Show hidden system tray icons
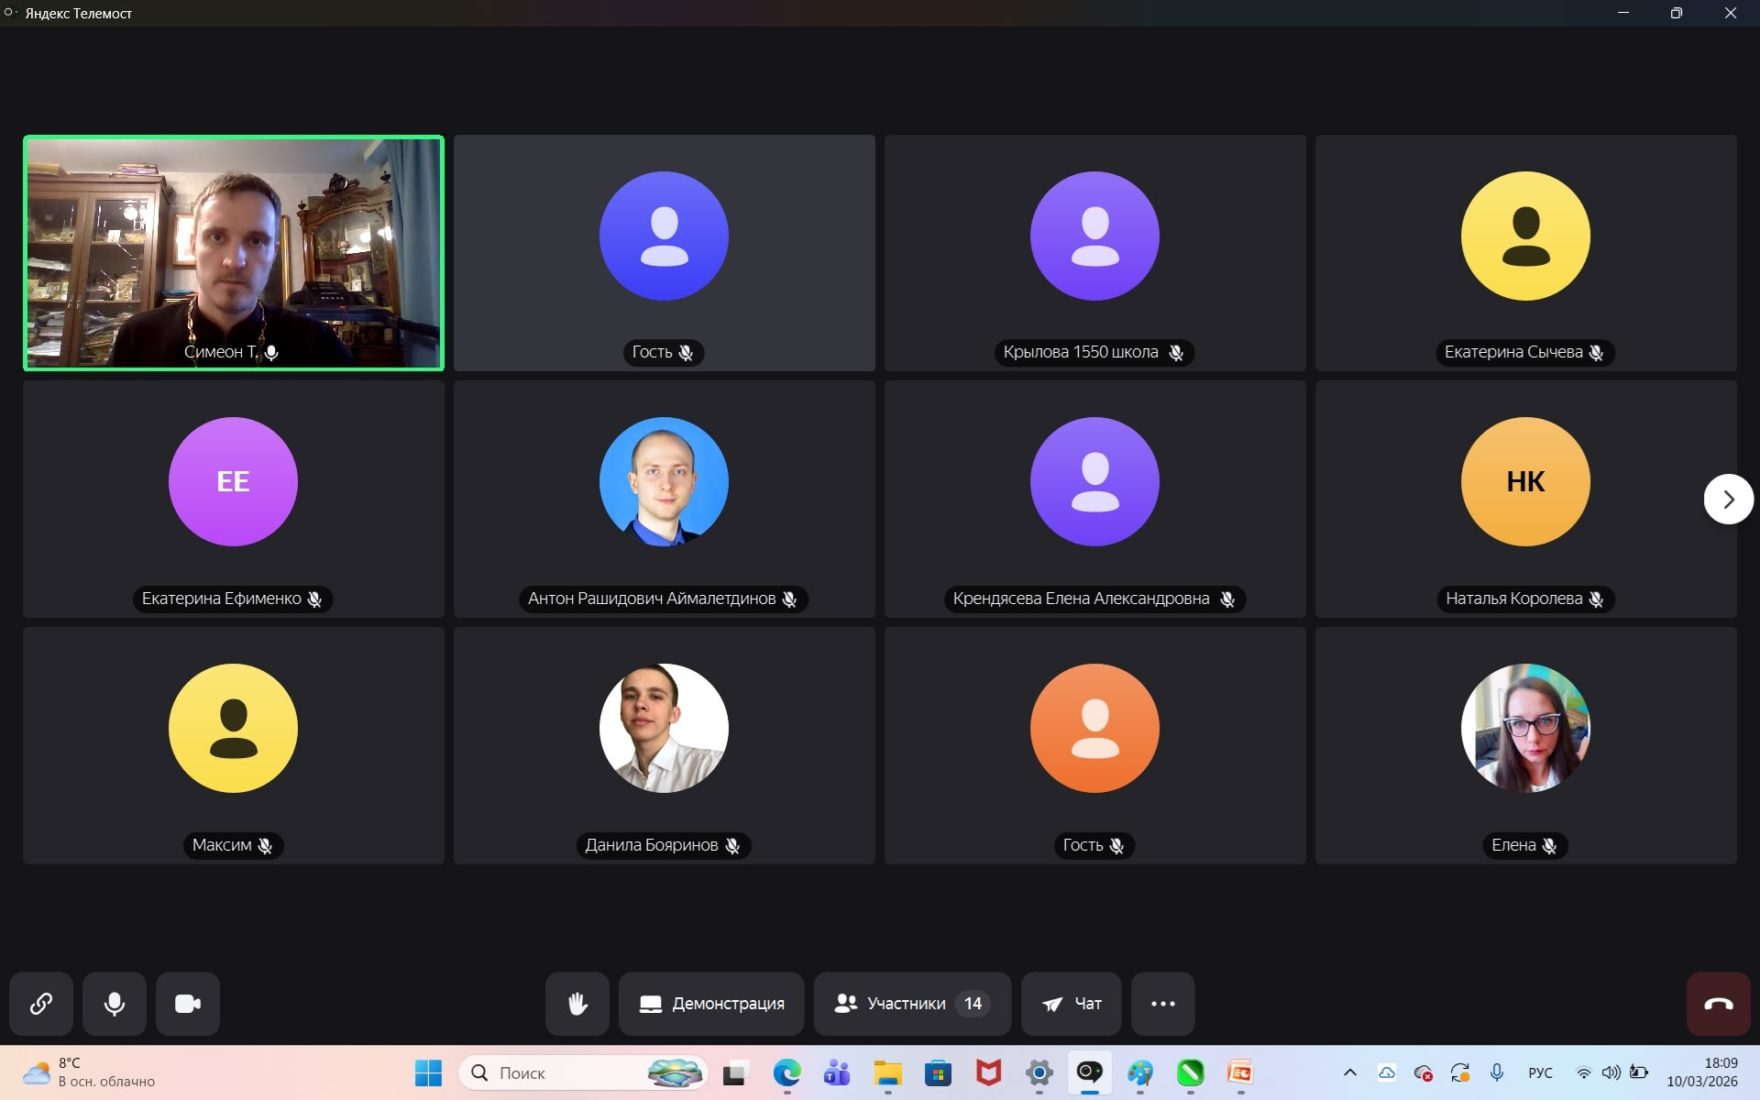The width and height of the screenshot is (1760, 1100). click(x=1350, y=1073)
